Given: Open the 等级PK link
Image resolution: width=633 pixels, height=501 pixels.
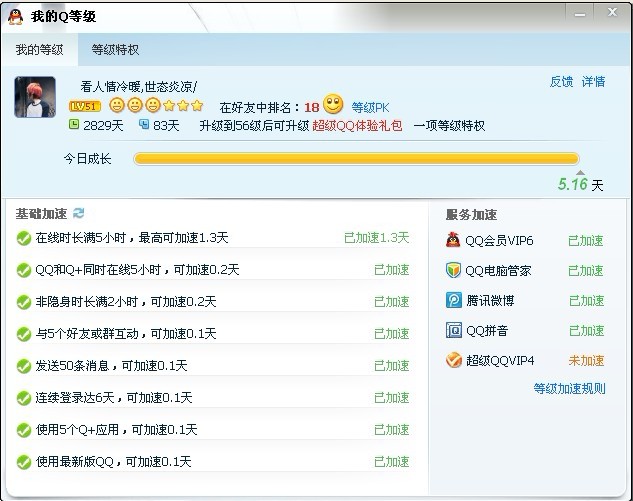Looking at the screenshot, I should 370,107.
